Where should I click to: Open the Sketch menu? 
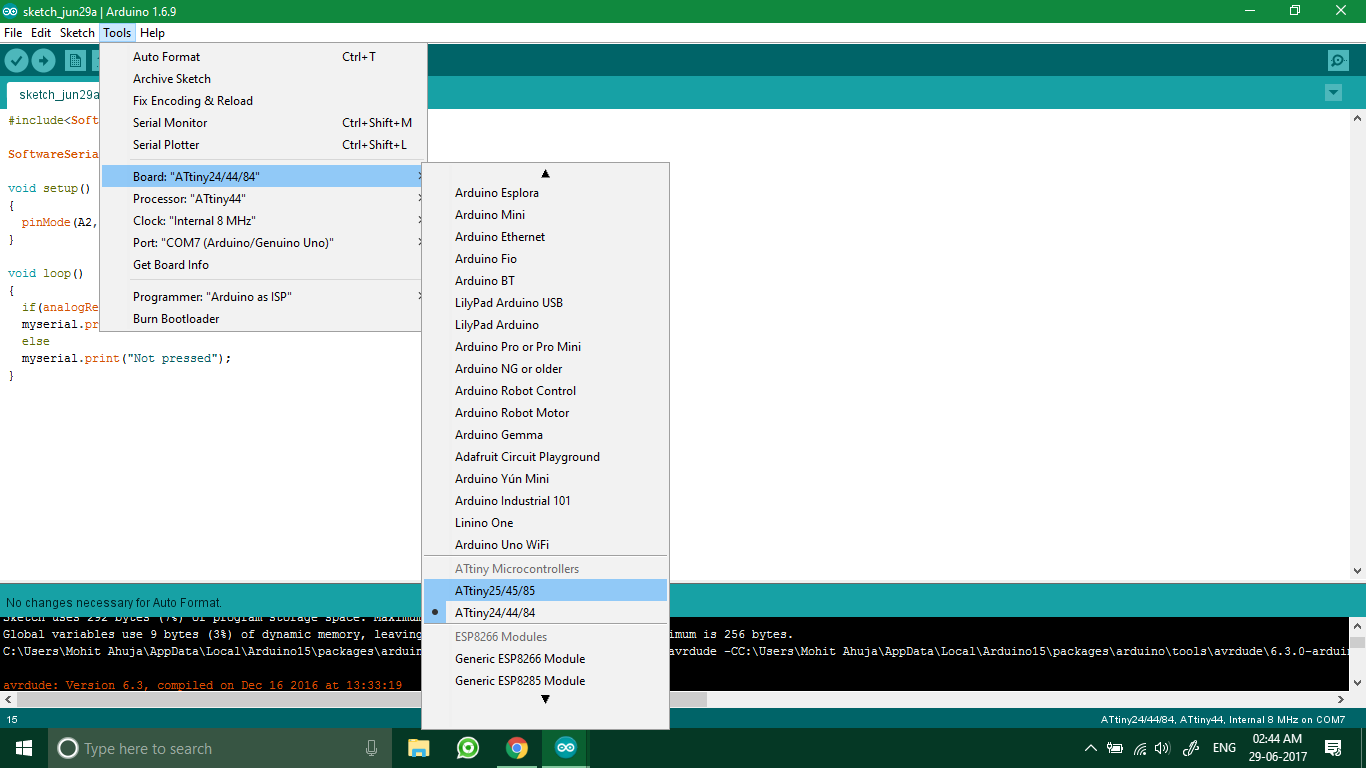coord(77,33)
